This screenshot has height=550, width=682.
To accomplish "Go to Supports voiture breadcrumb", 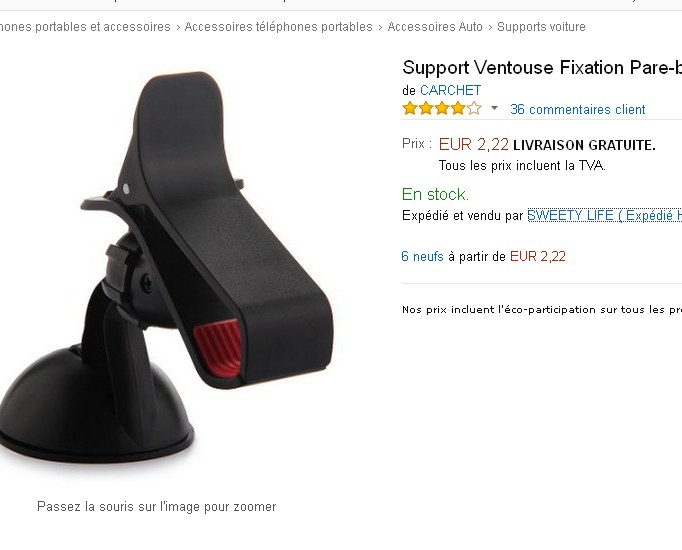I will point(541,27).
